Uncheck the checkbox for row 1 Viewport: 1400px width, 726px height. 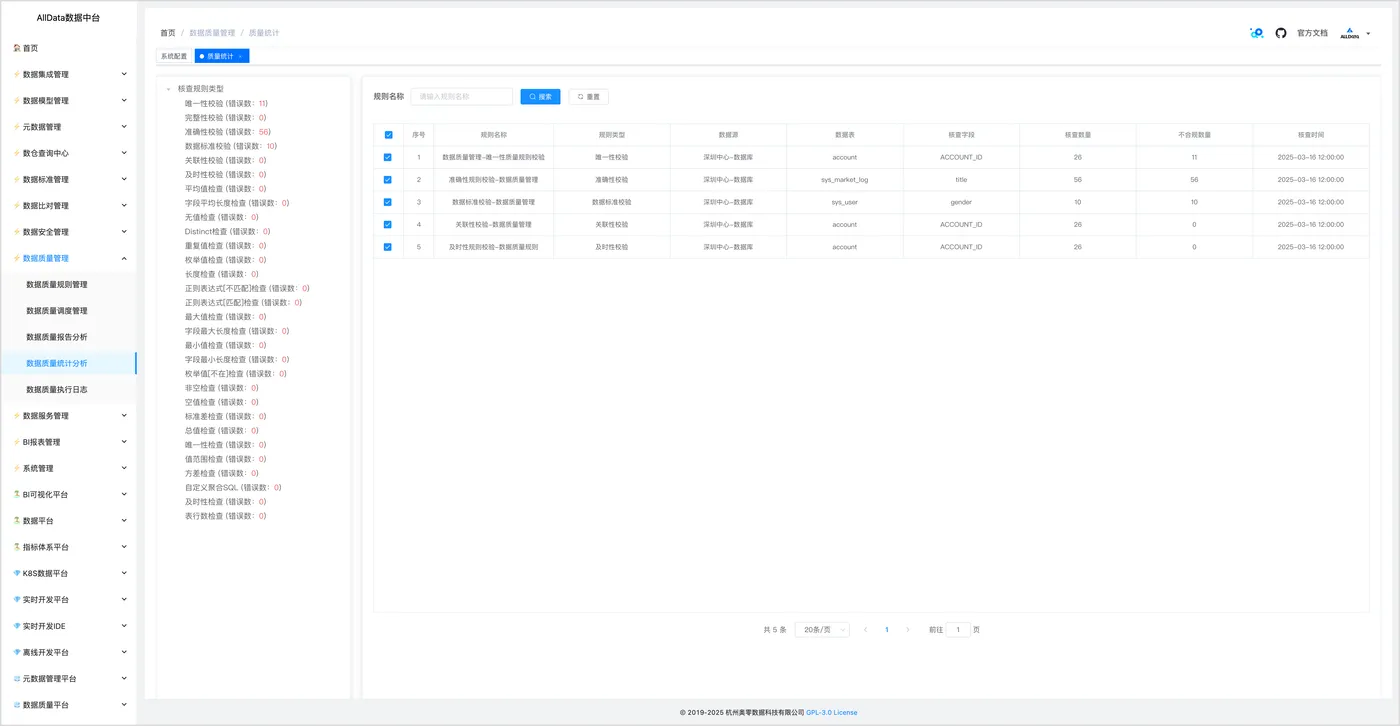point(388,157)
